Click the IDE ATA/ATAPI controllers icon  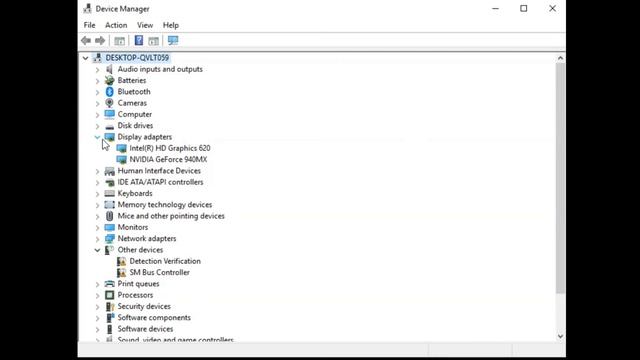pos(109,182)
